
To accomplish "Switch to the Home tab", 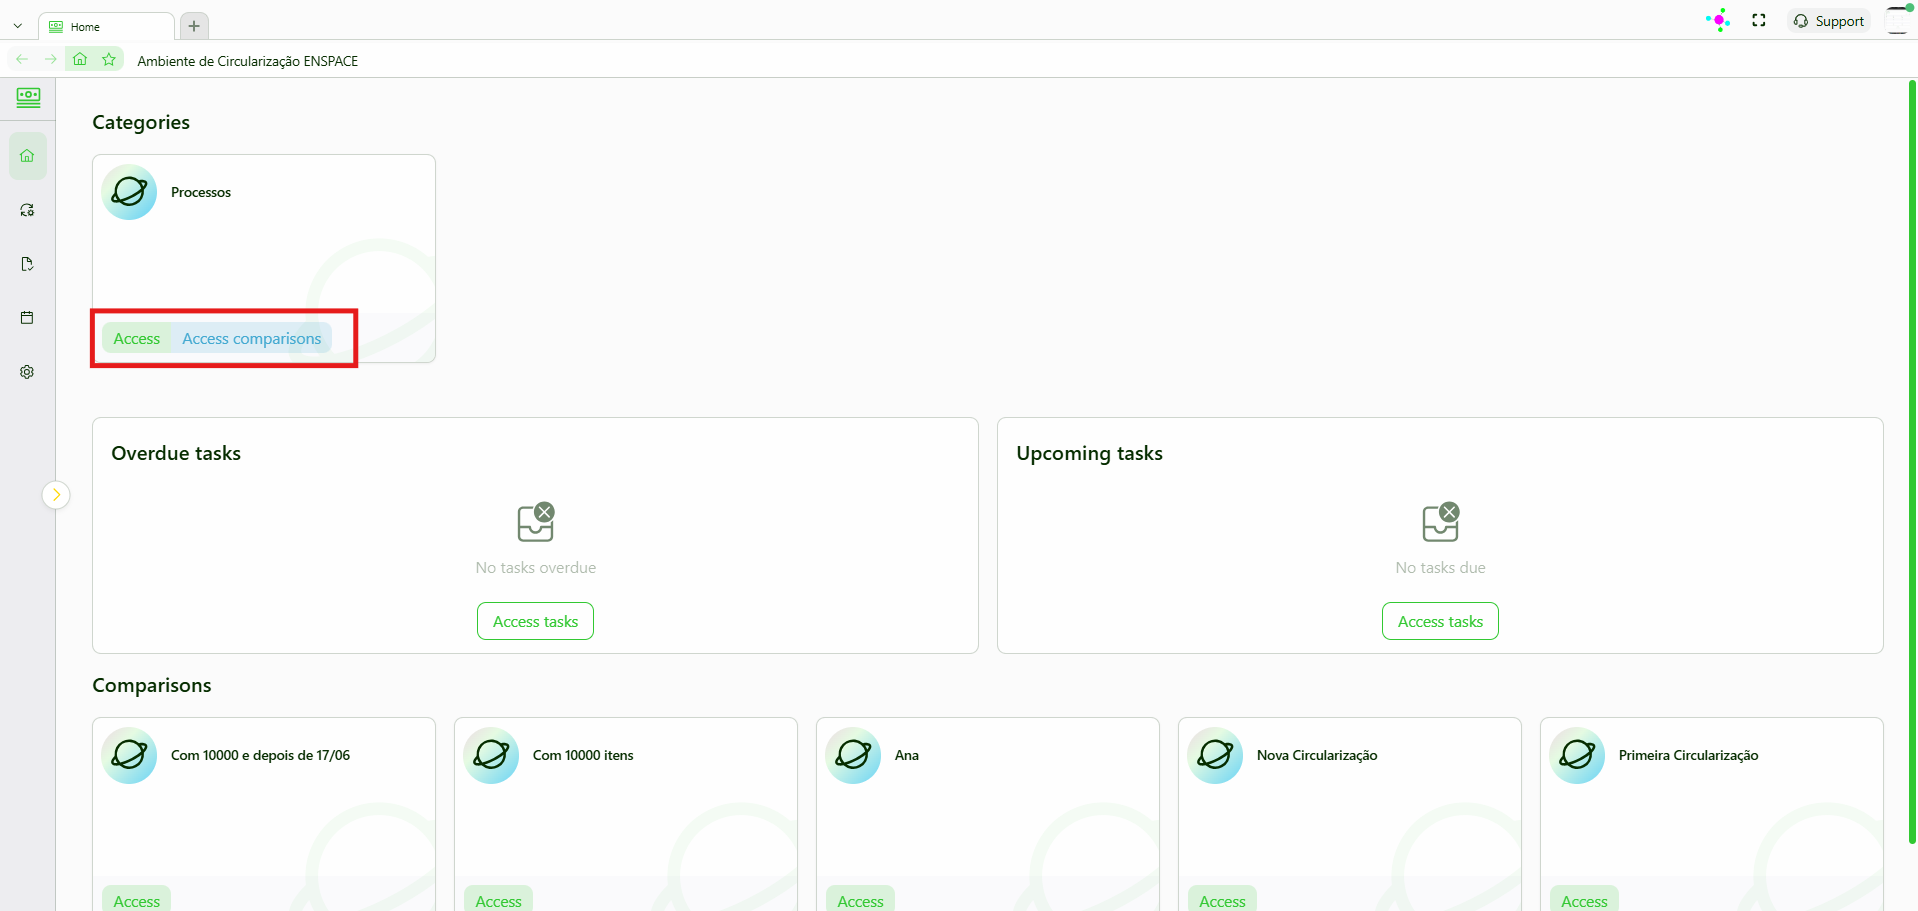I will (106, 27).
